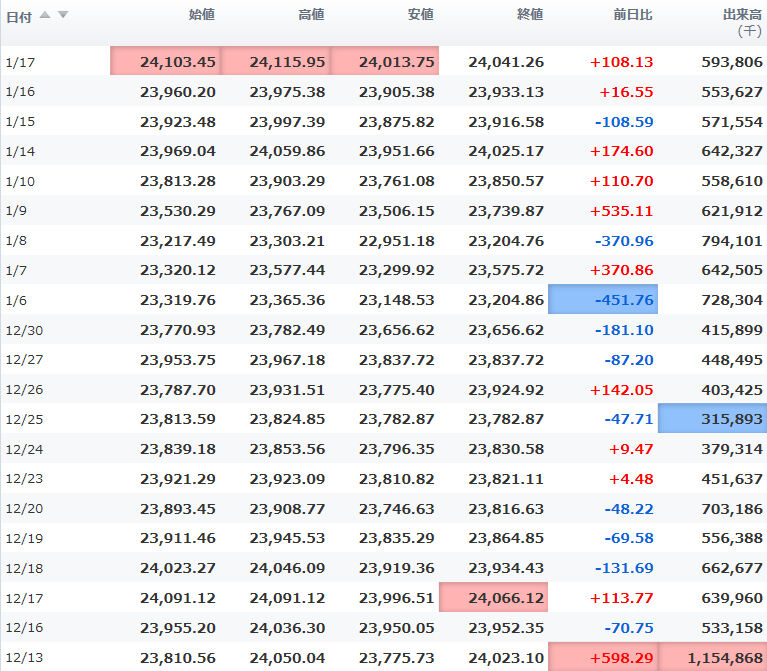Click highlighted high value 24,115.95
This screenshot has width=767, height=671.
(x=287, y=62)
